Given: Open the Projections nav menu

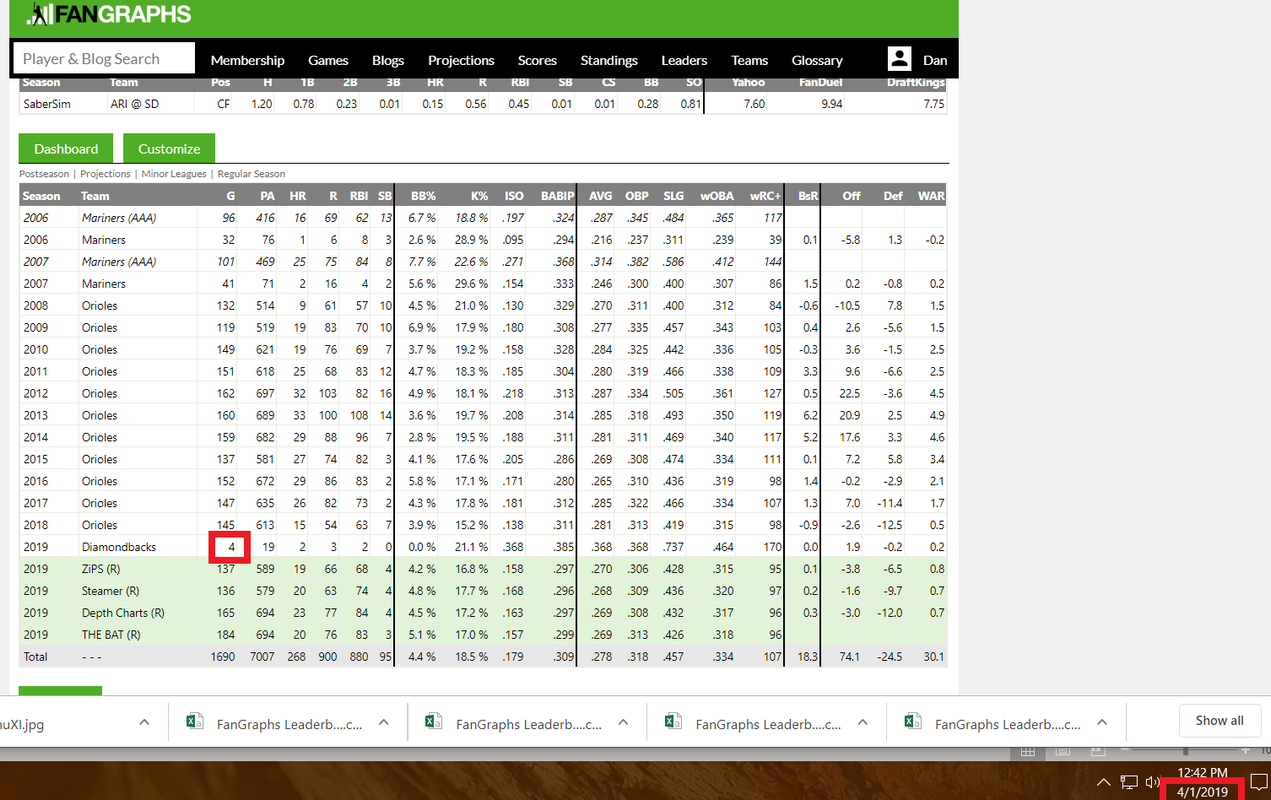Looking at the screenshot, I should (x=461, y=60).
